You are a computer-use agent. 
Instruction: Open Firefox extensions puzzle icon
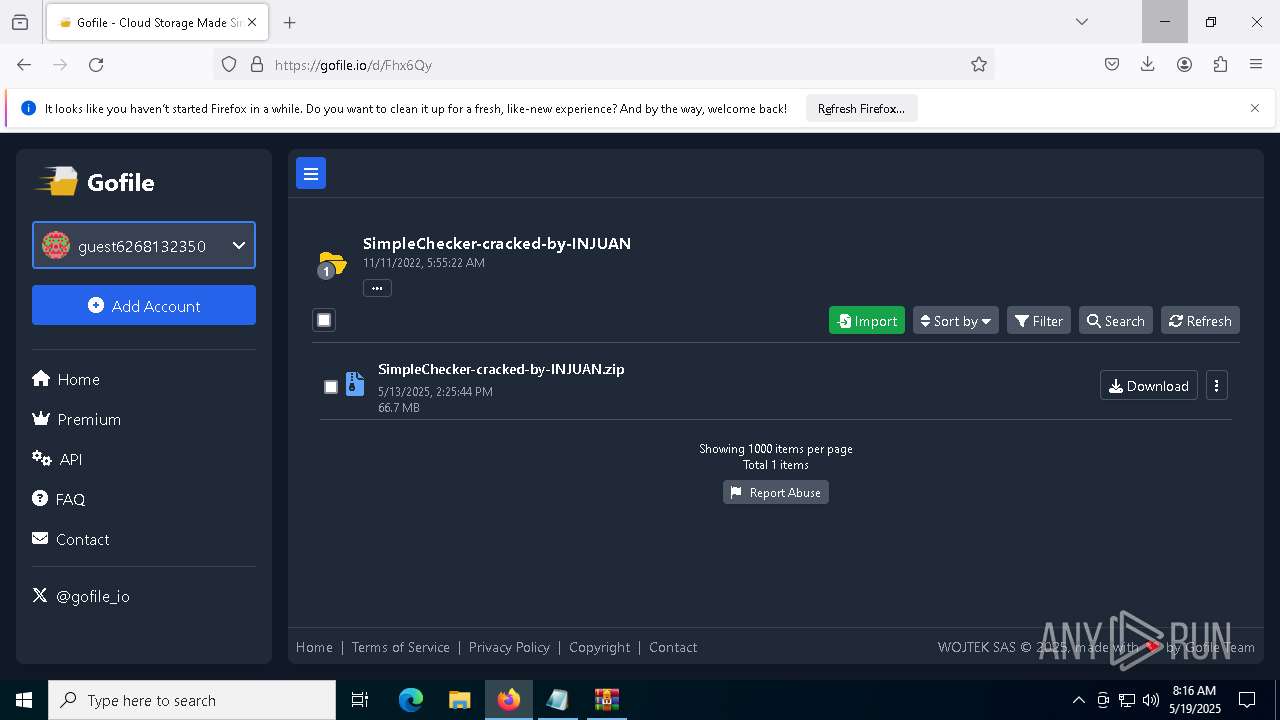[1220, 64]
